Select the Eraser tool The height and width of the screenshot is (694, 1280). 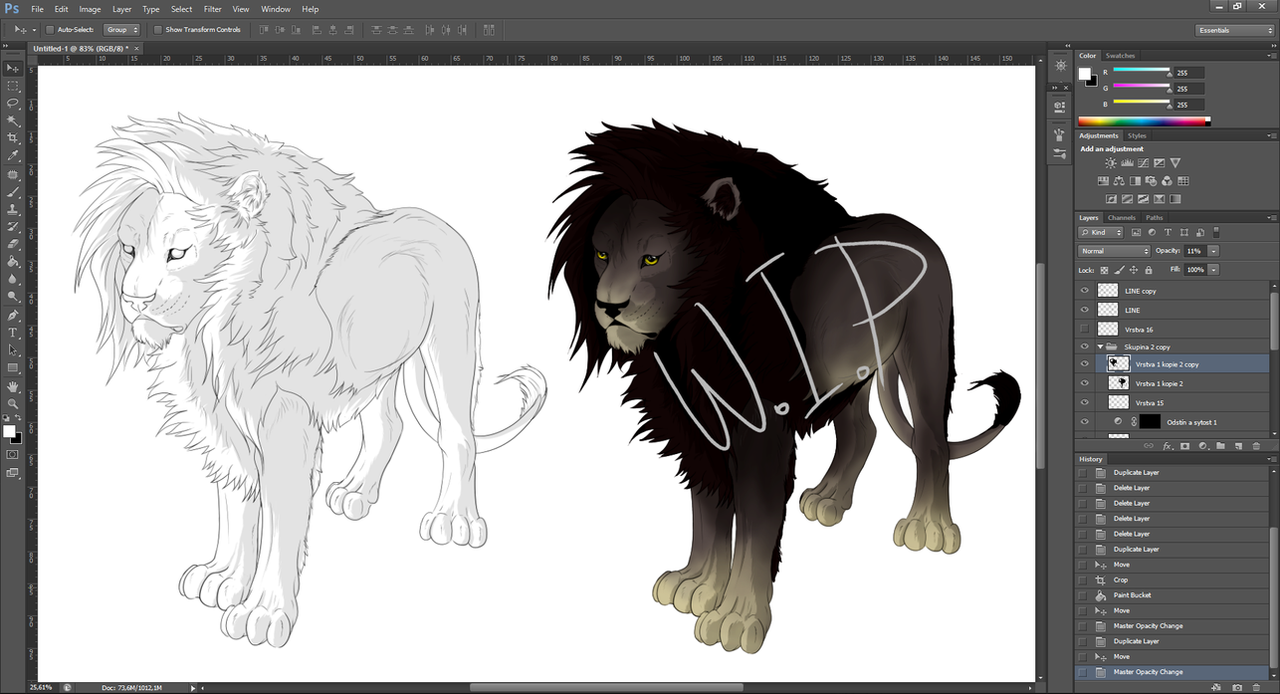[13, 244]
